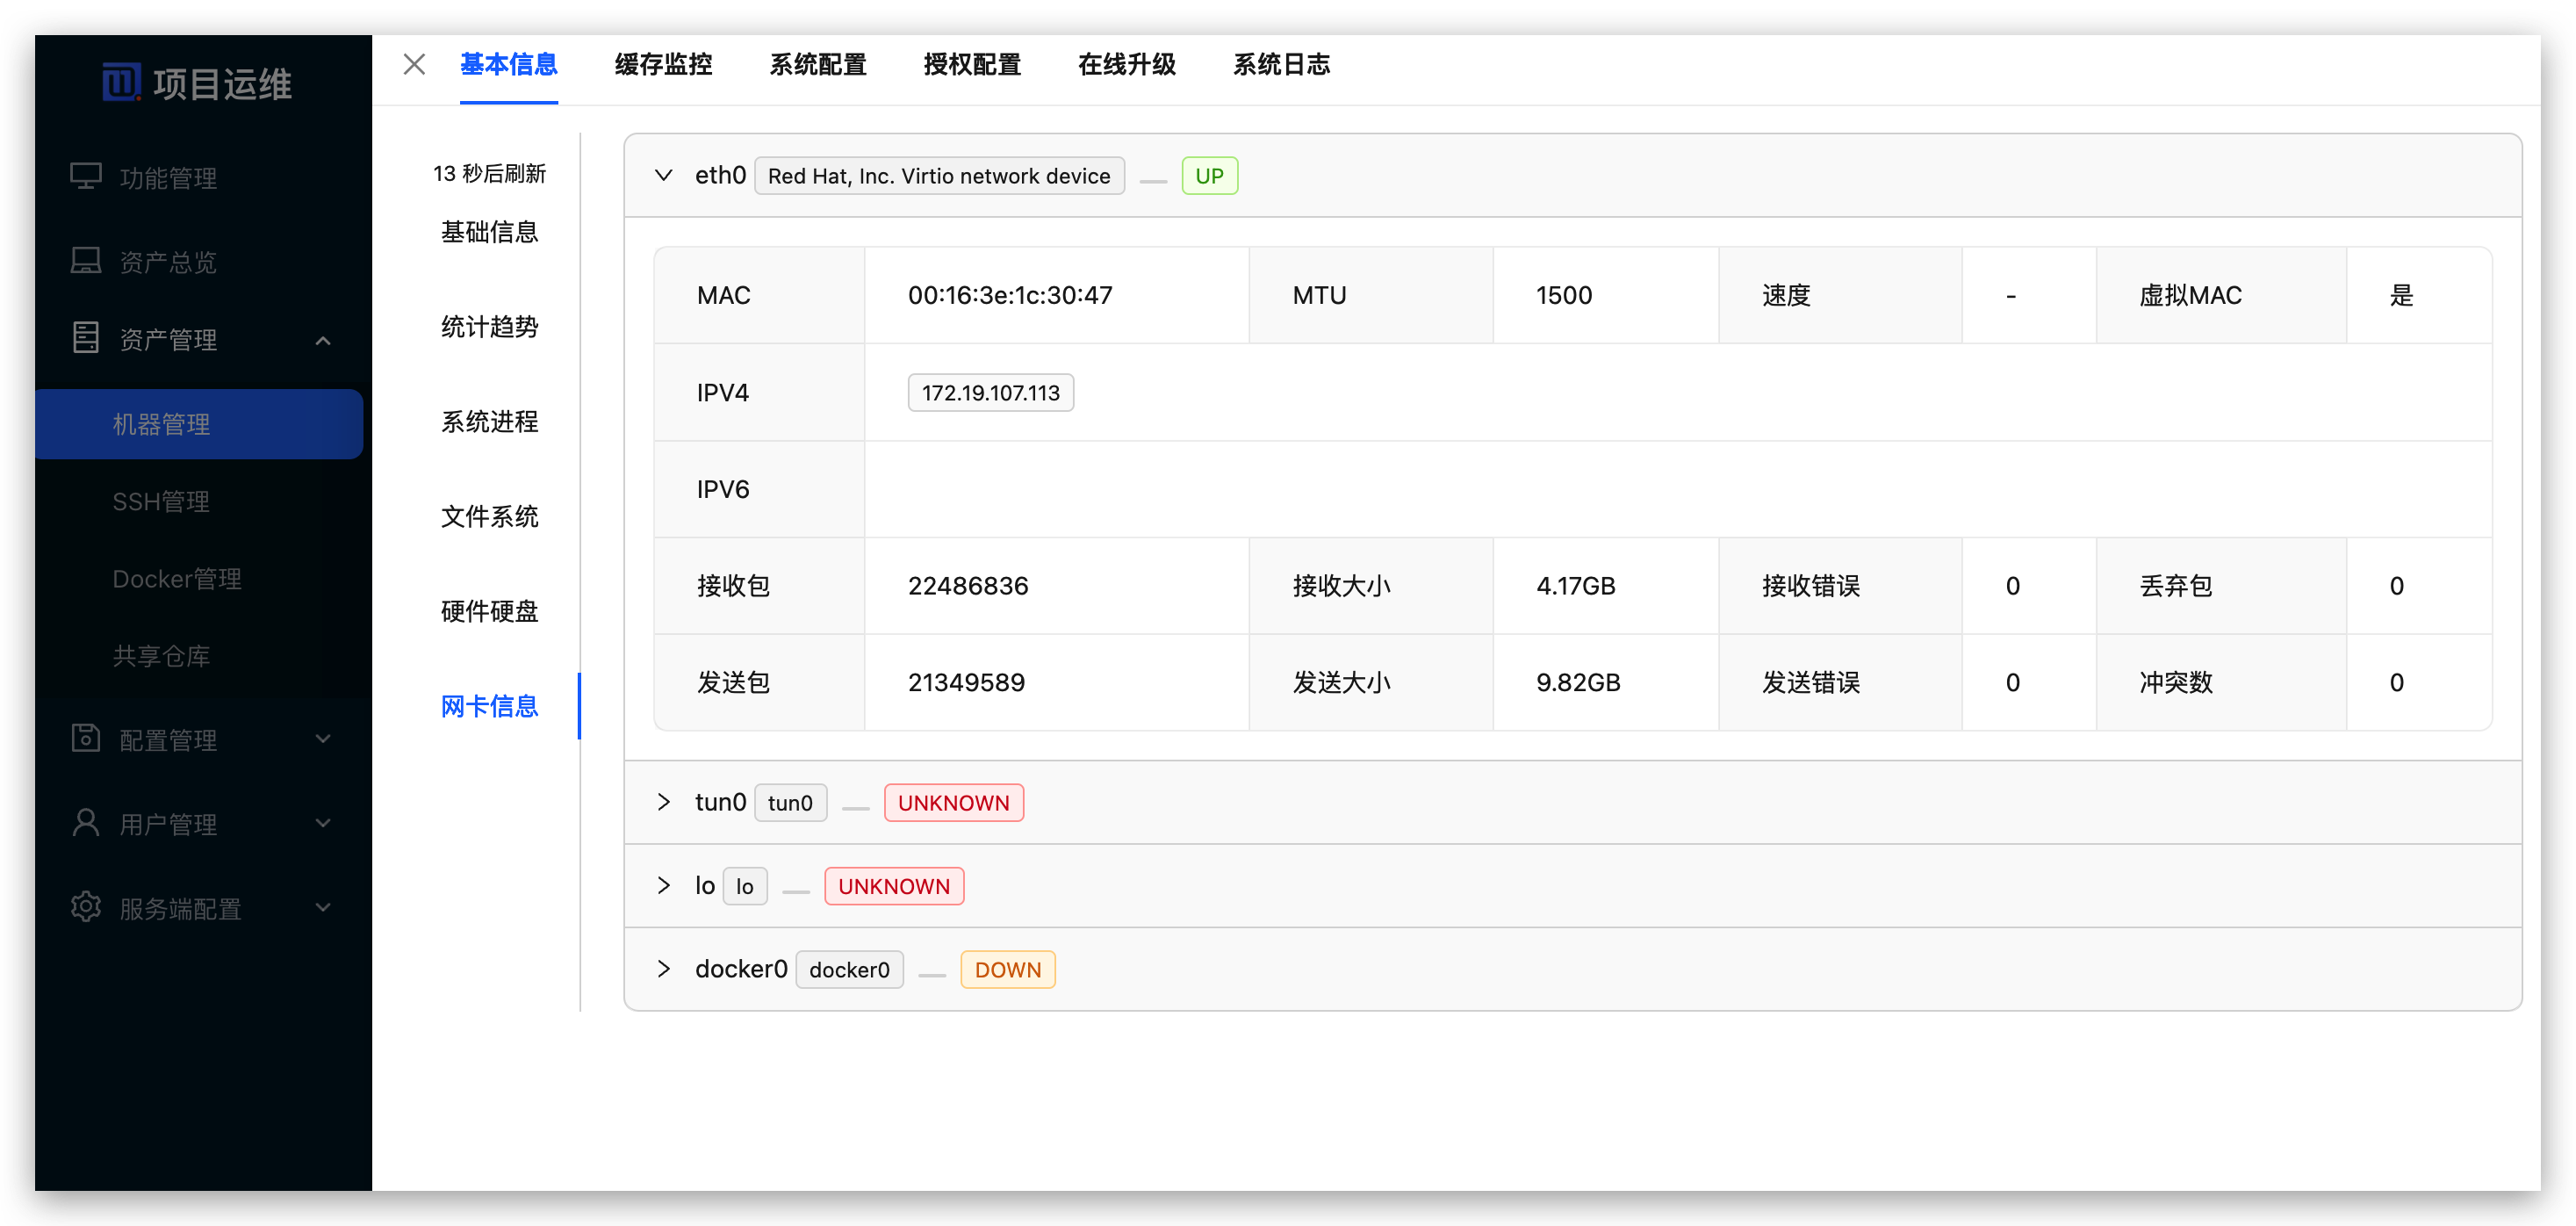Screen dimensions: 2576x1226
Task: Close the machine info panel with X
Action: pyautogui.click(x=414, y=65)
